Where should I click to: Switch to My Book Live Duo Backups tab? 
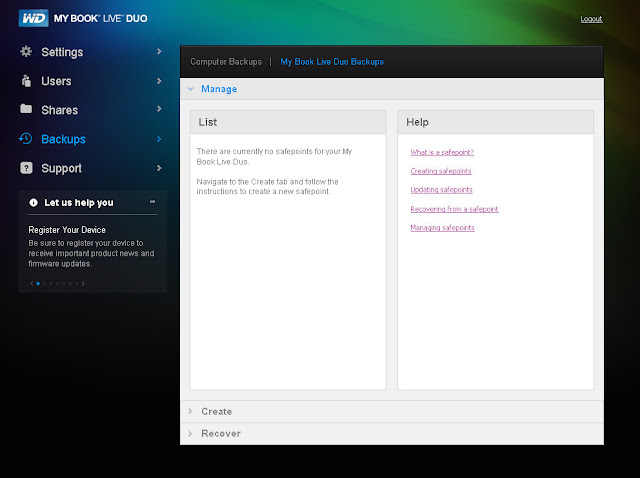click(332, 62)
